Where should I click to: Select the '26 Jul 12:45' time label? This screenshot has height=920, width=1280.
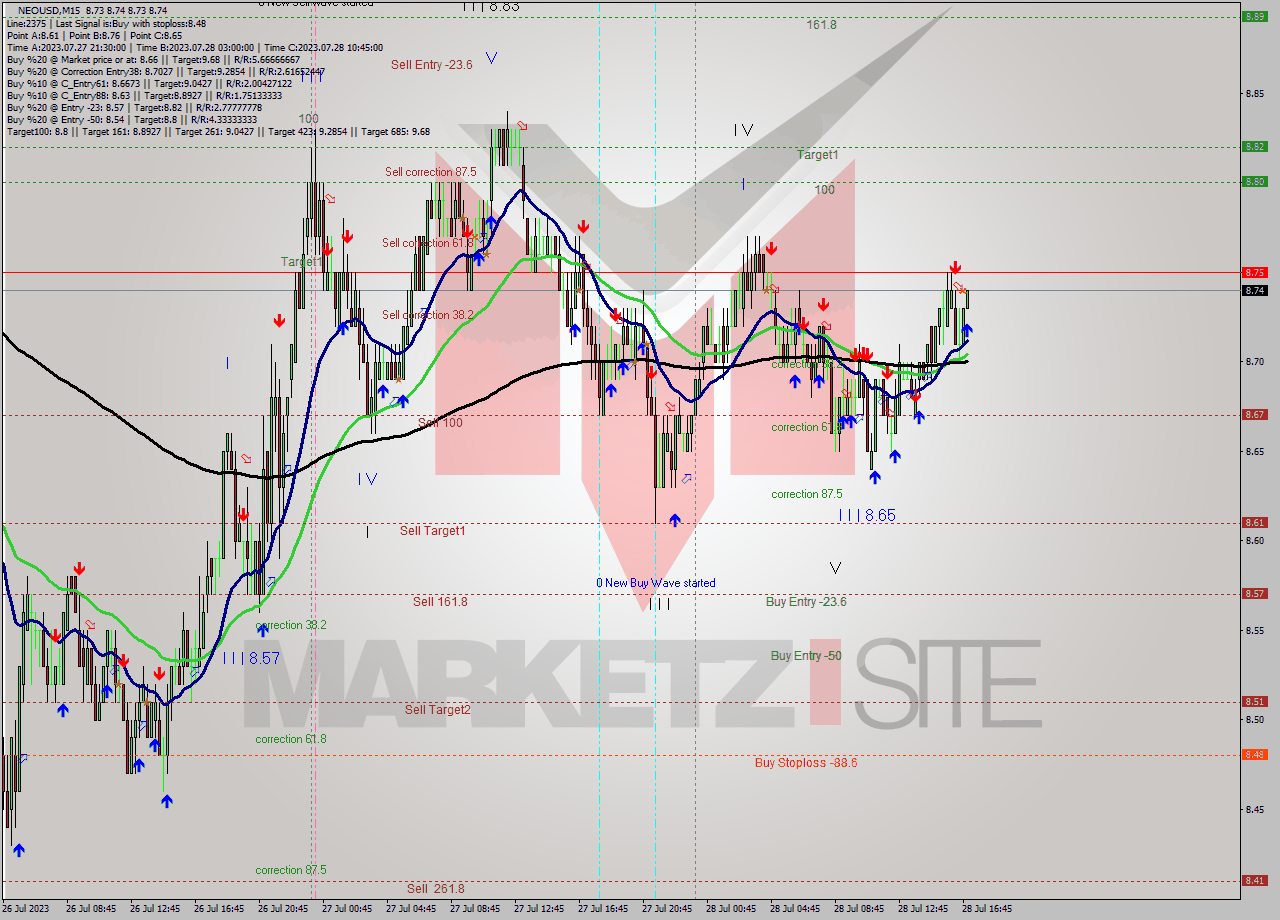click(155, 909)
